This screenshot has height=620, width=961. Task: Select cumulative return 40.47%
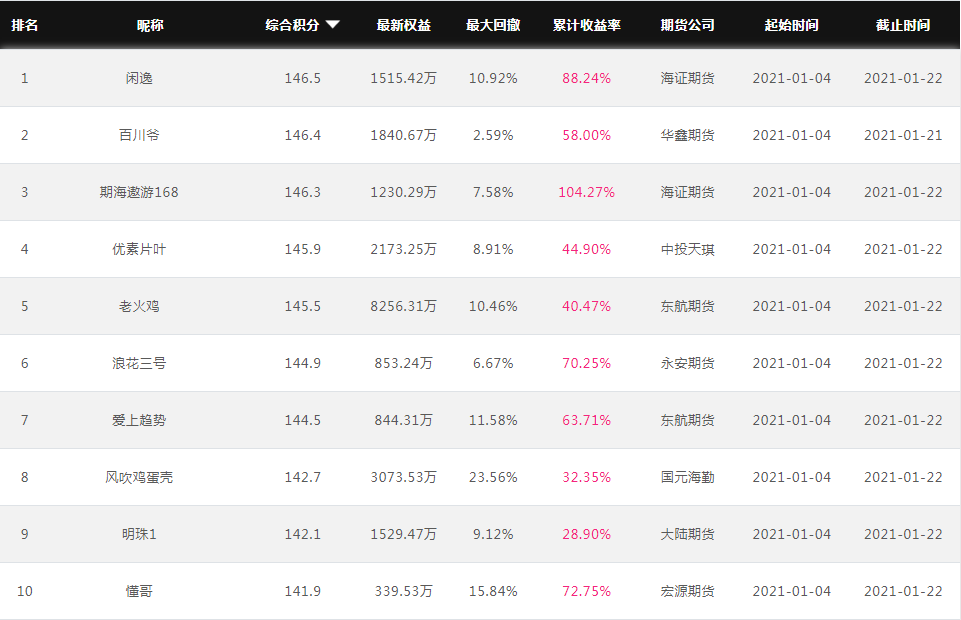click(587, 306)
